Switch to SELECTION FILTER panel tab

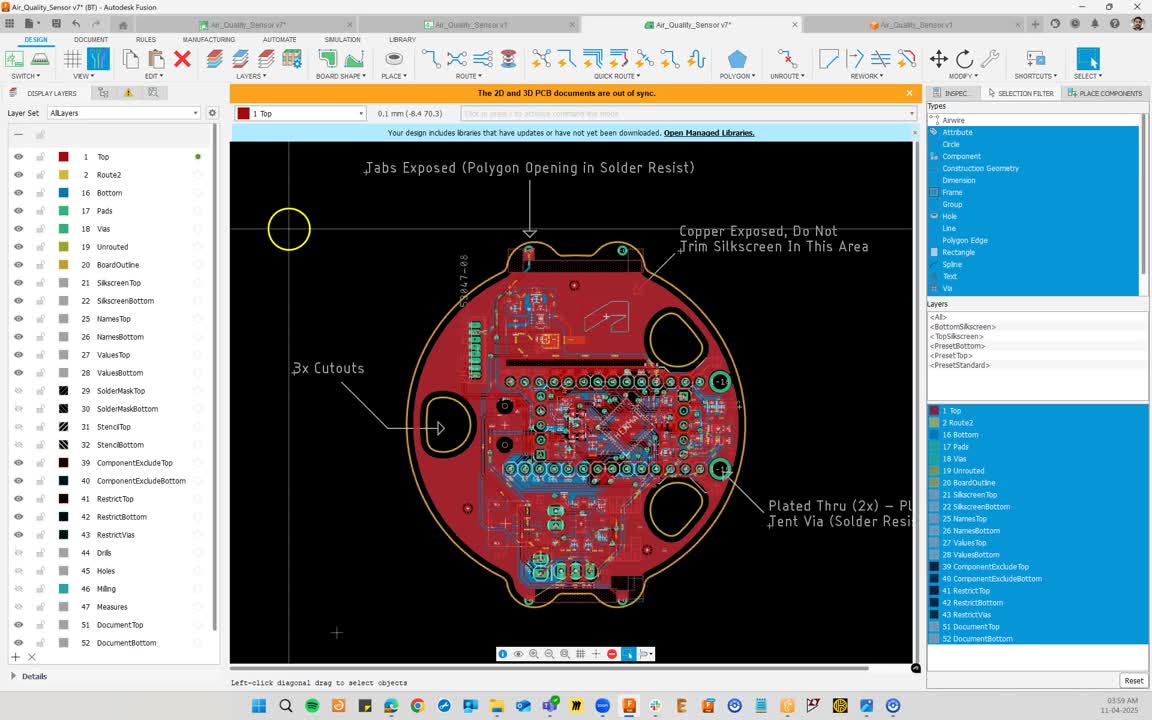coord(1020,93)
